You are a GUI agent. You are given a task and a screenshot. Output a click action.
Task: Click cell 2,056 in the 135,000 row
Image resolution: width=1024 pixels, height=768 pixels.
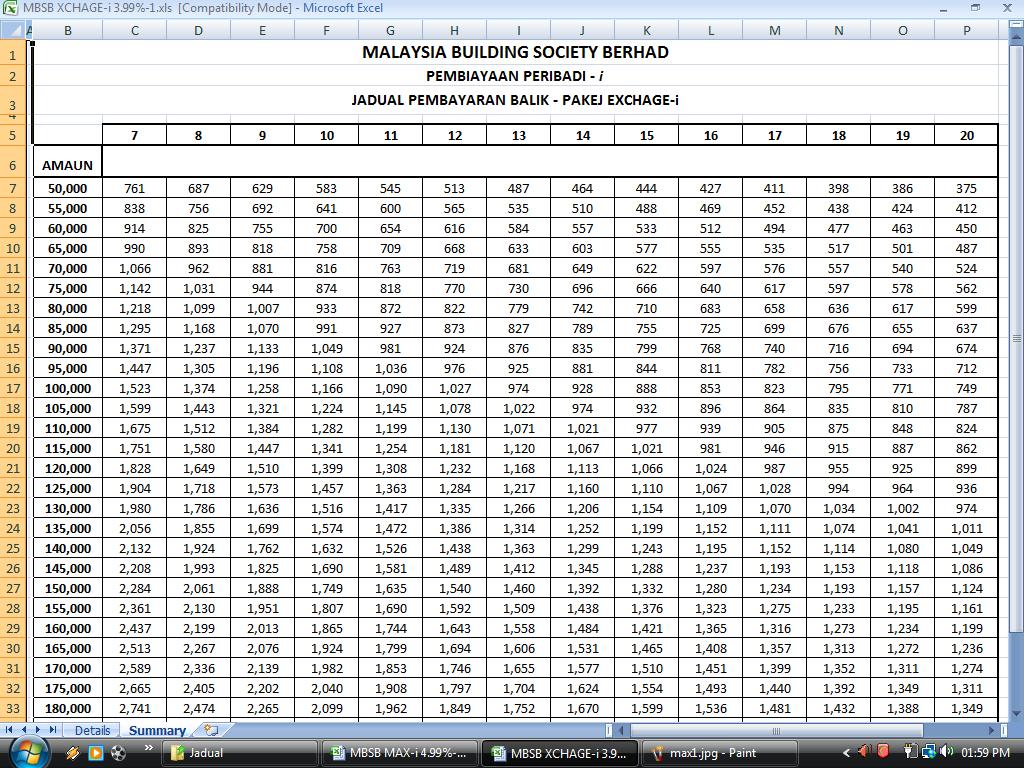pos(135,528)
